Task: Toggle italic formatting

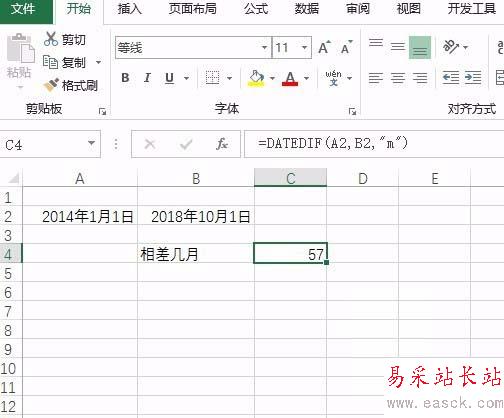Action: [147, 78]
